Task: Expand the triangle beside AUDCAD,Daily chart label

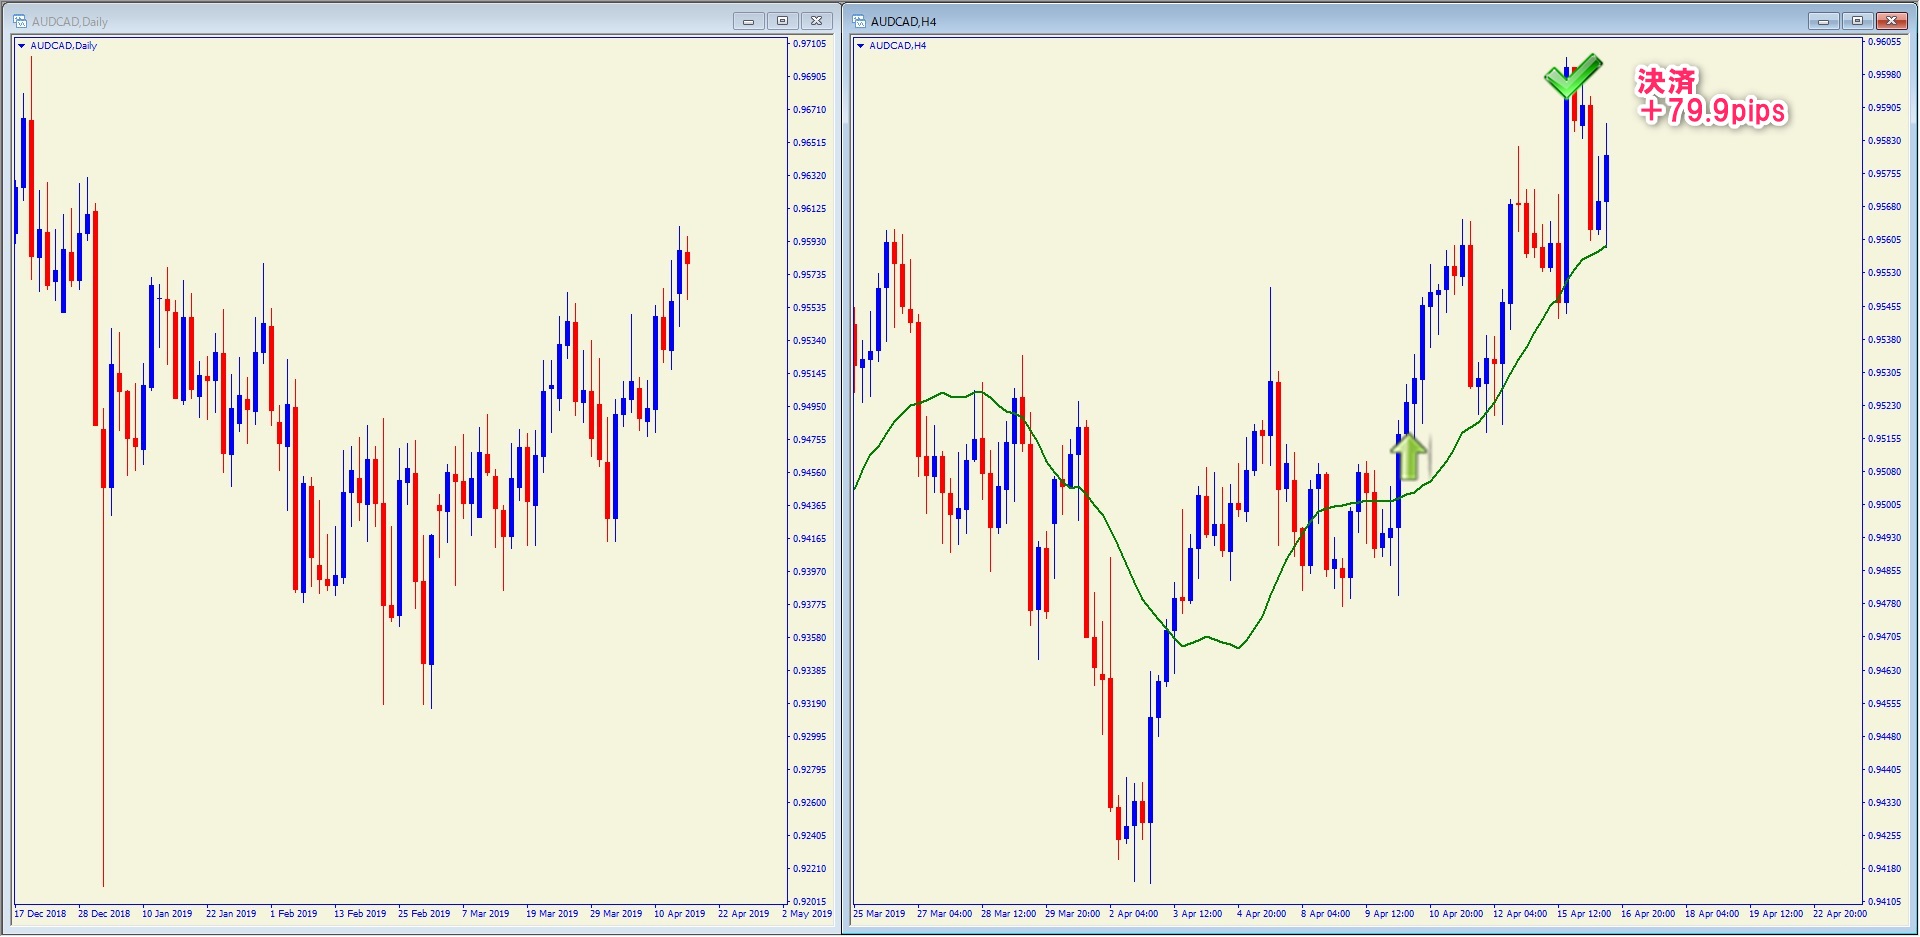Action: click(x=21, y=46)
